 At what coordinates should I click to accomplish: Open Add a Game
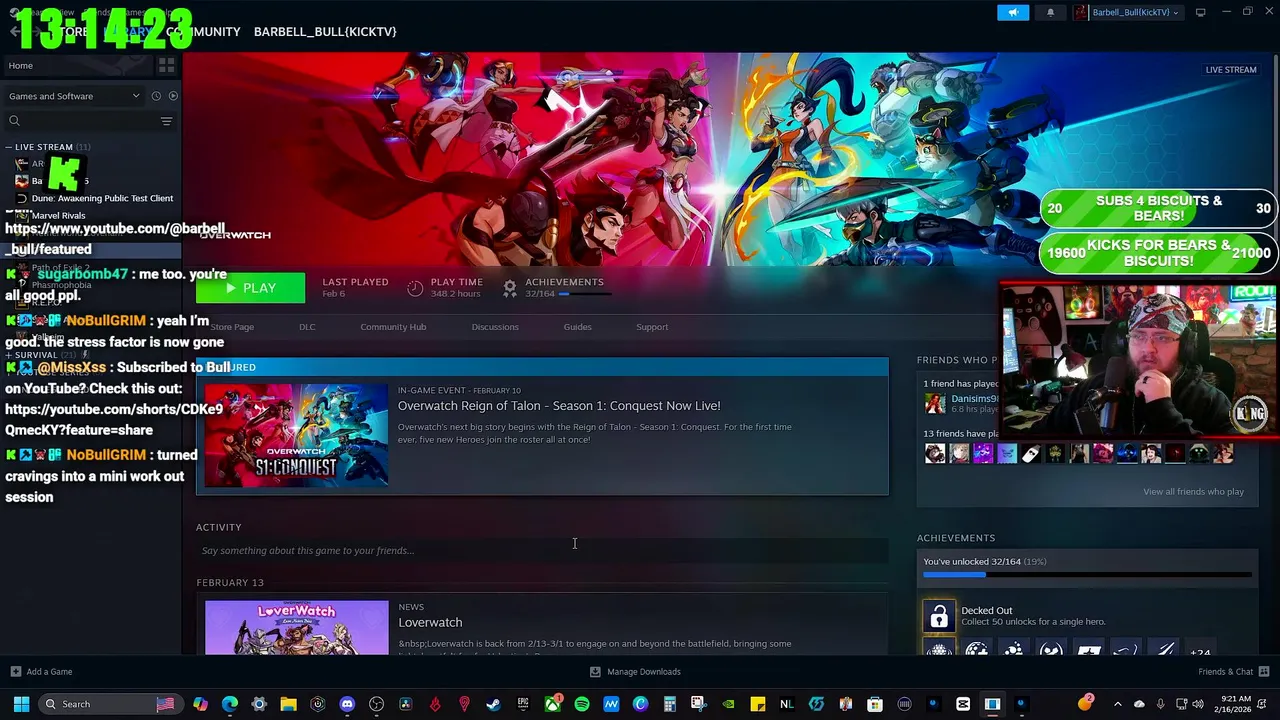(41, 672)
